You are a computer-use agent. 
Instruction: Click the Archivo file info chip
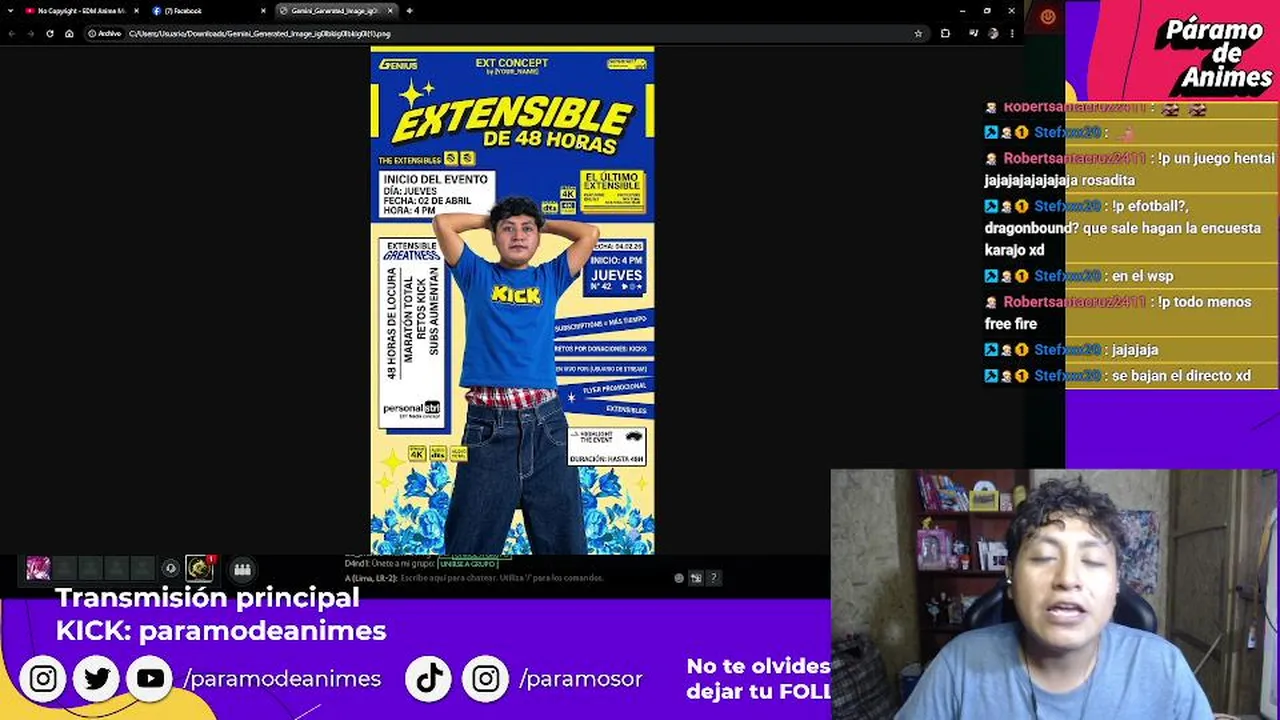pyautogui.click(x=104, y=34)
